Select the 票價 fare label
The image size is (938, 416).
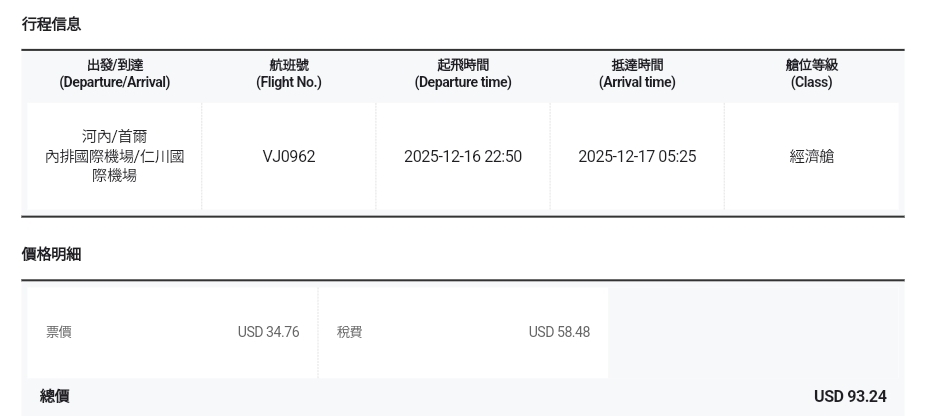(x=59, y=332)
